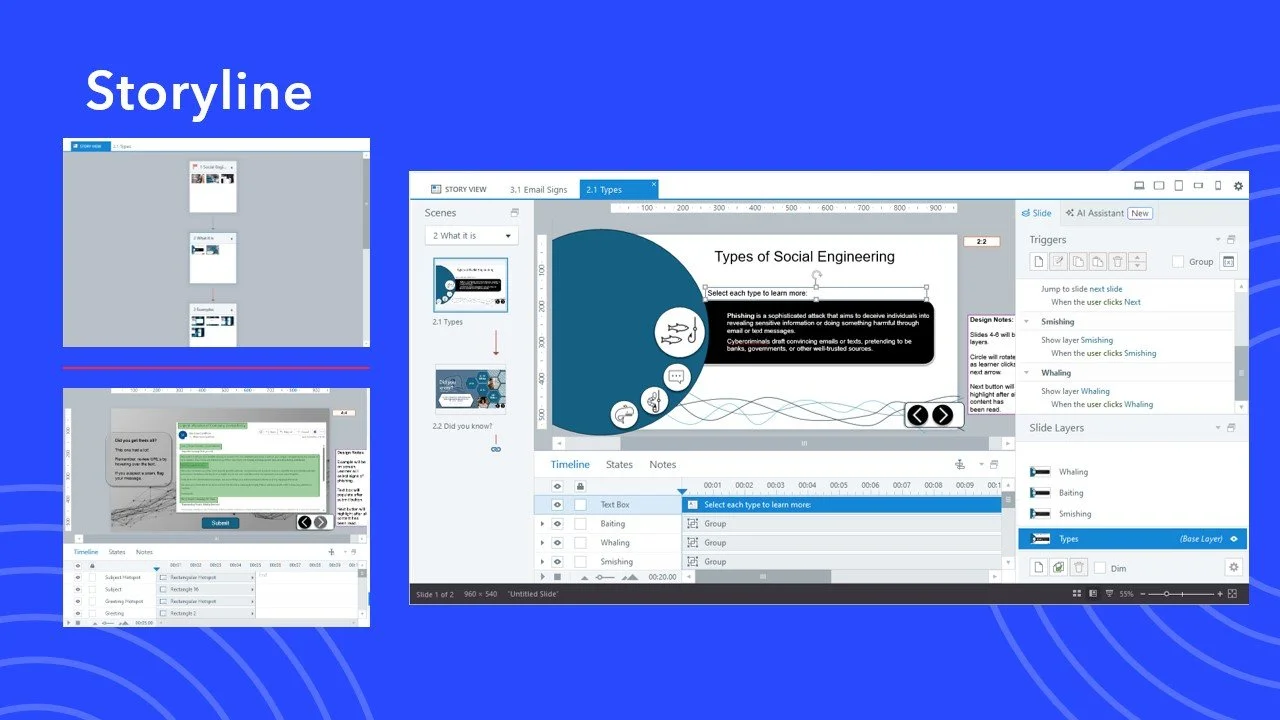The height and width of the screenshot is (720, 1280).
Task: Select phone landscape preview icon
Action: (x=1198, y=186)
